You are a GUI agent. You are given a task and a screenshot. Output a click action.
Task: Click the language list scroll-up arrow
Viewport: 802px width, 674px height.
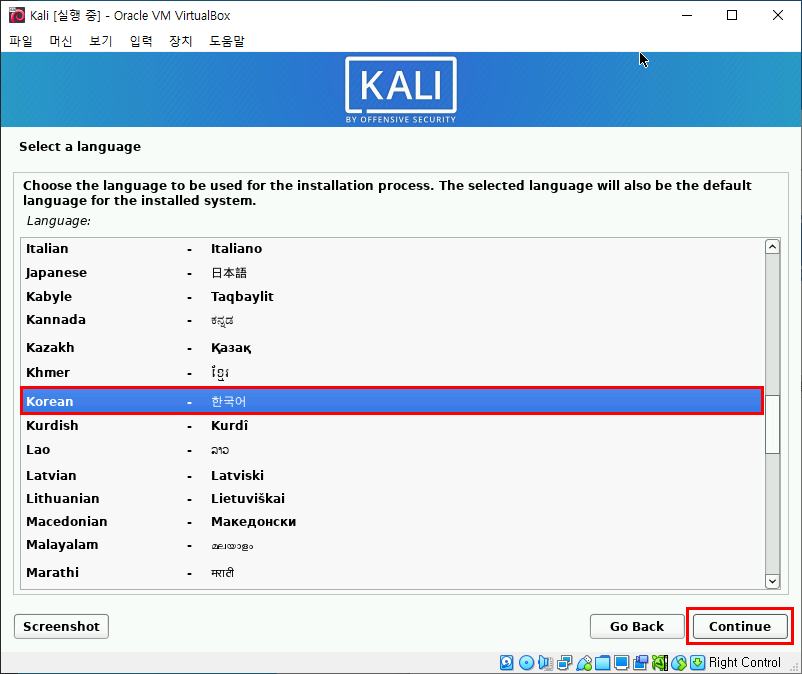[772, 247]
